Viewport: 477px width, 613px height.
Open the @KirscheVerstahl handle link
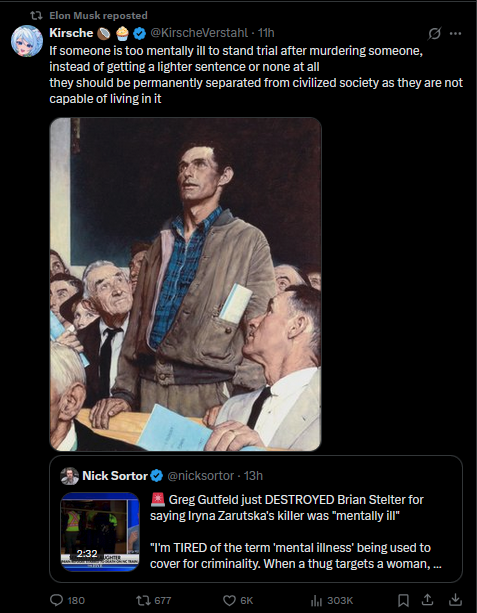[x=199, y=33]
